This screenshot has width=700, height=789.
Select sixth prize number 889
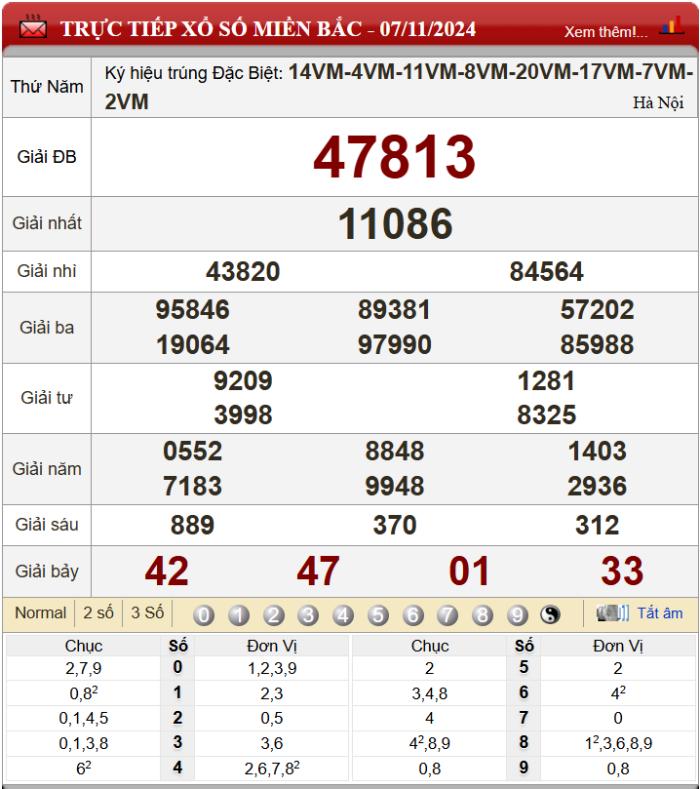pos(193,525)
